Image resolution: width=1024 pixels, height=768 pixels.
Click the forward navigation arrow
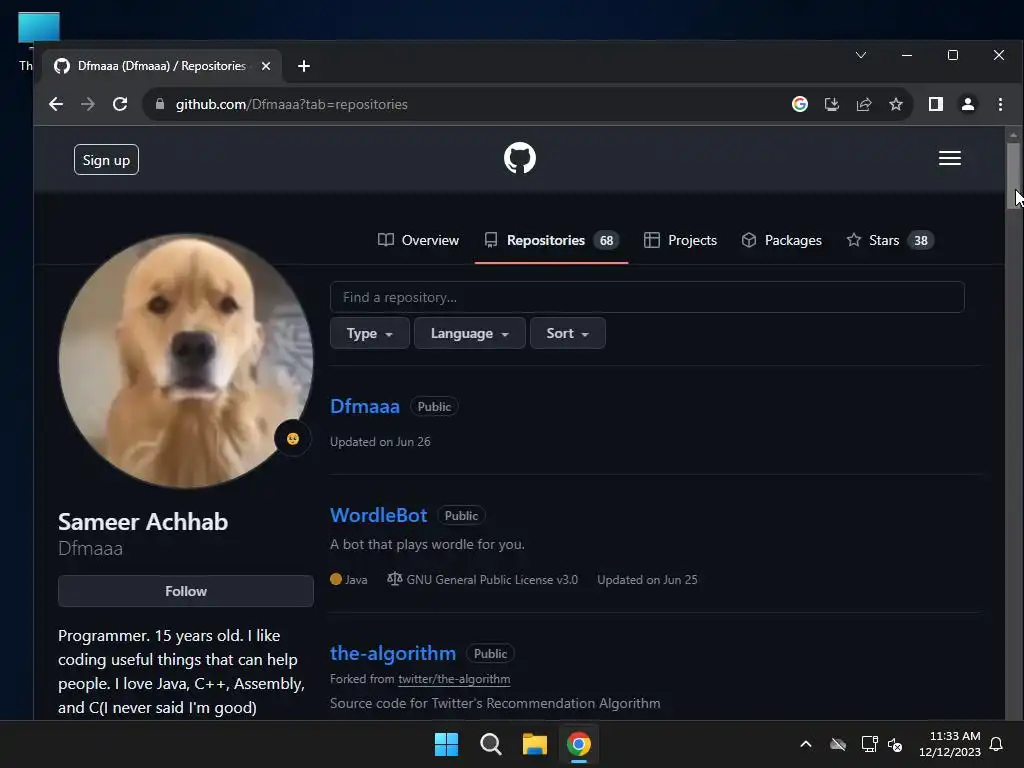tap(88, 104)
